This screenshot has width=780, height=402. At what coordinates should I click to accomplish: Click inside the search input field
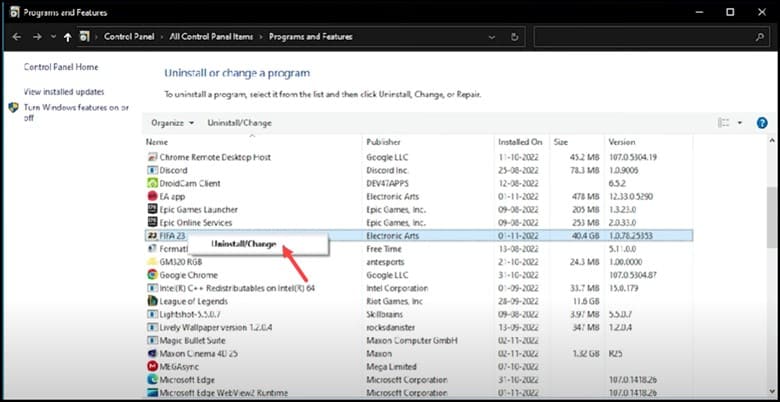click(x=644, y=37)
